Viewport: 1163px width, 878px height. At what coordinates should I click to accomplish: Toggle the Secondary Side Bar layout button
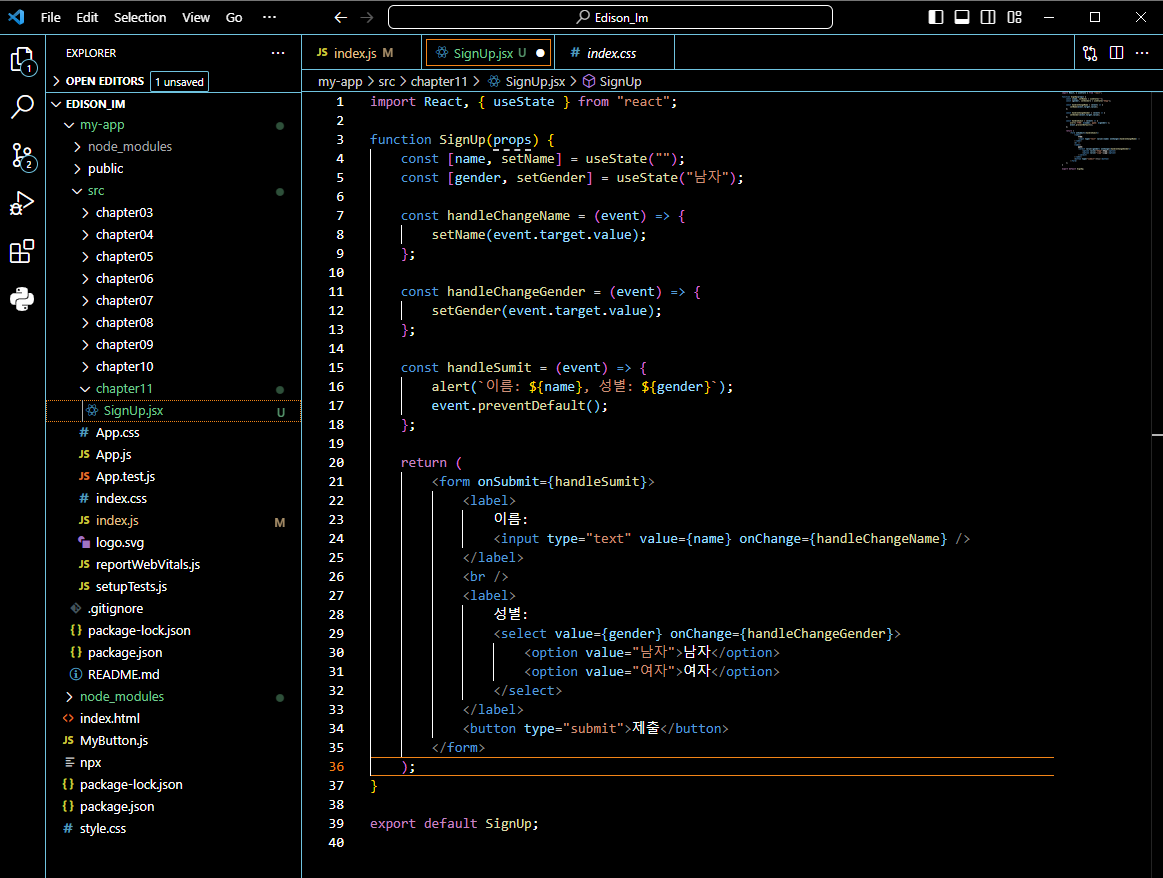tap(988, 17)
